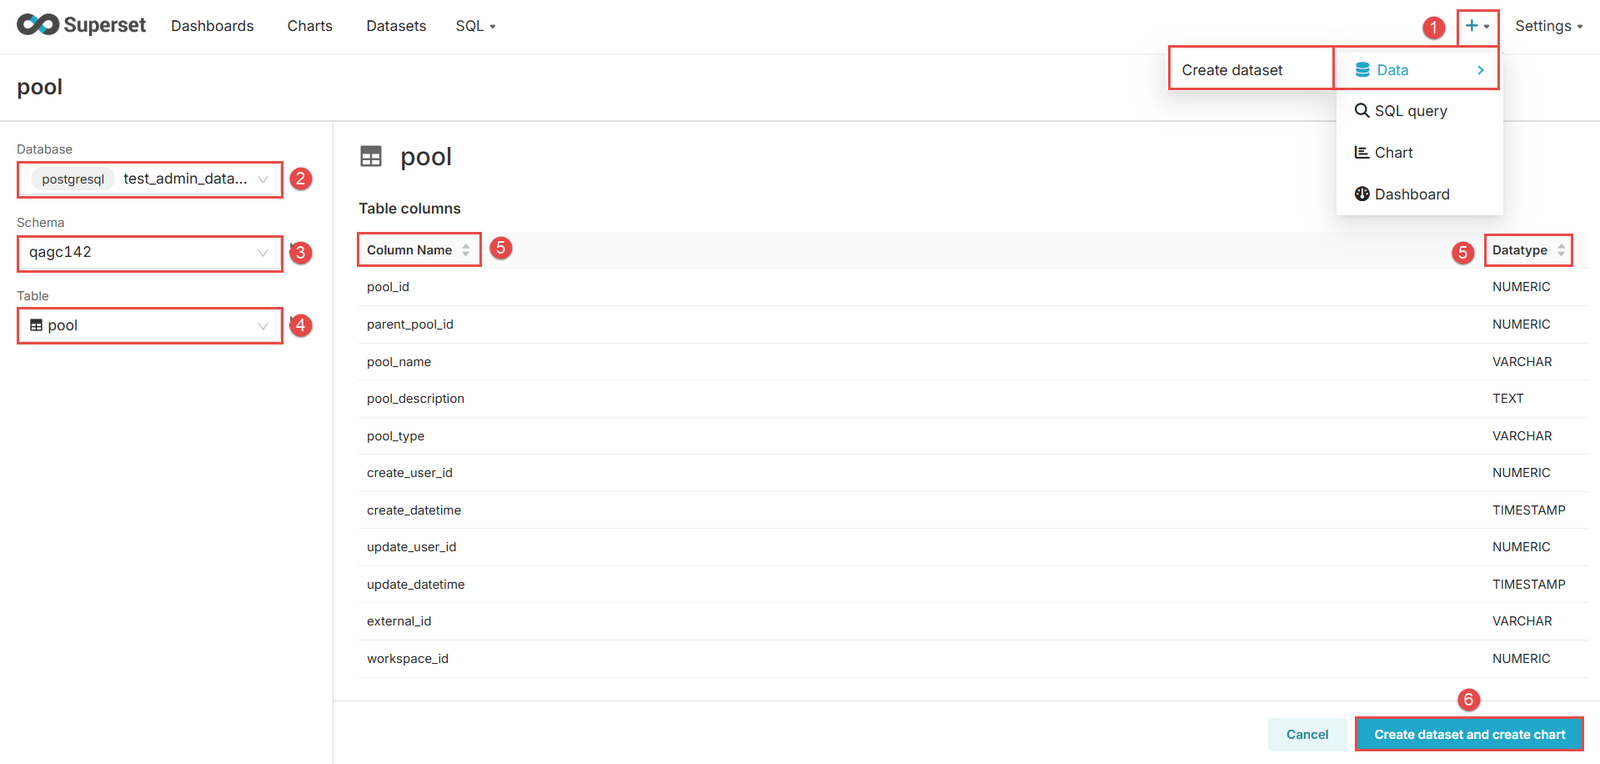Select the pool_description column row

[x=415, y=399]
